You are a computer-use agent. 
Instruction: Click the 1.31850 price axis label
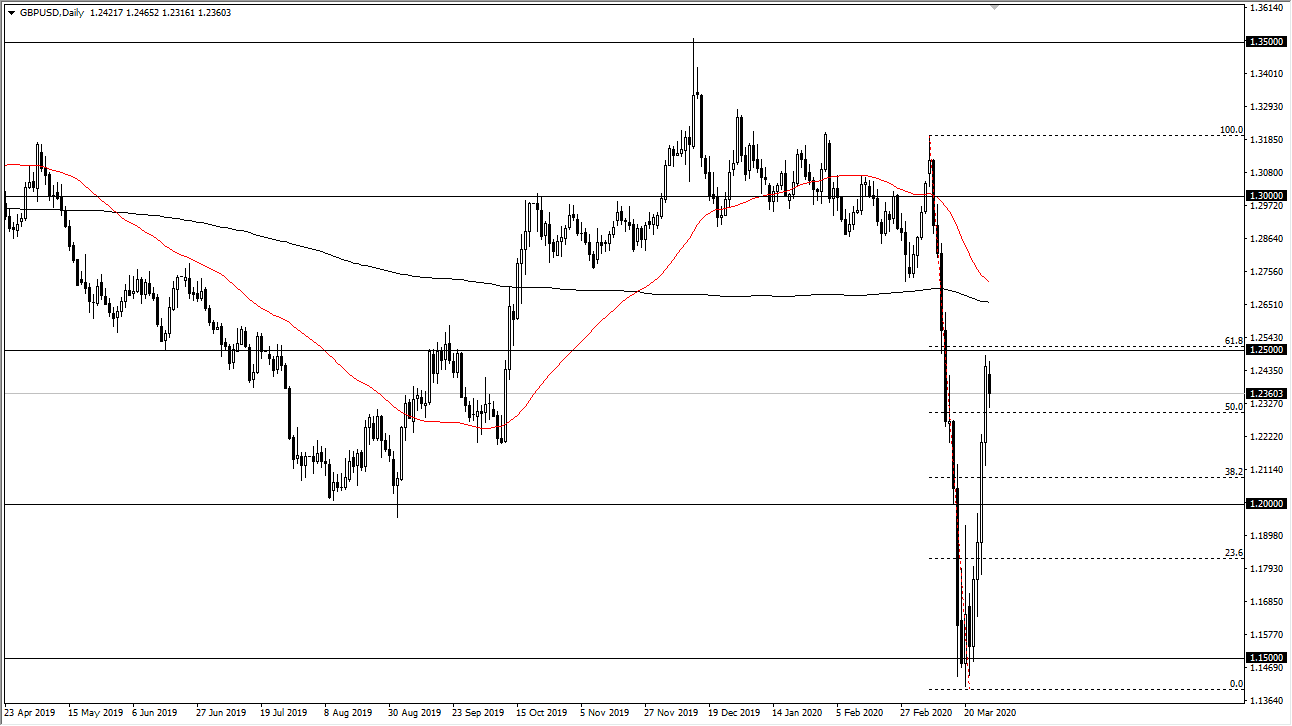pyautogui.click(x=1267, y=140)
